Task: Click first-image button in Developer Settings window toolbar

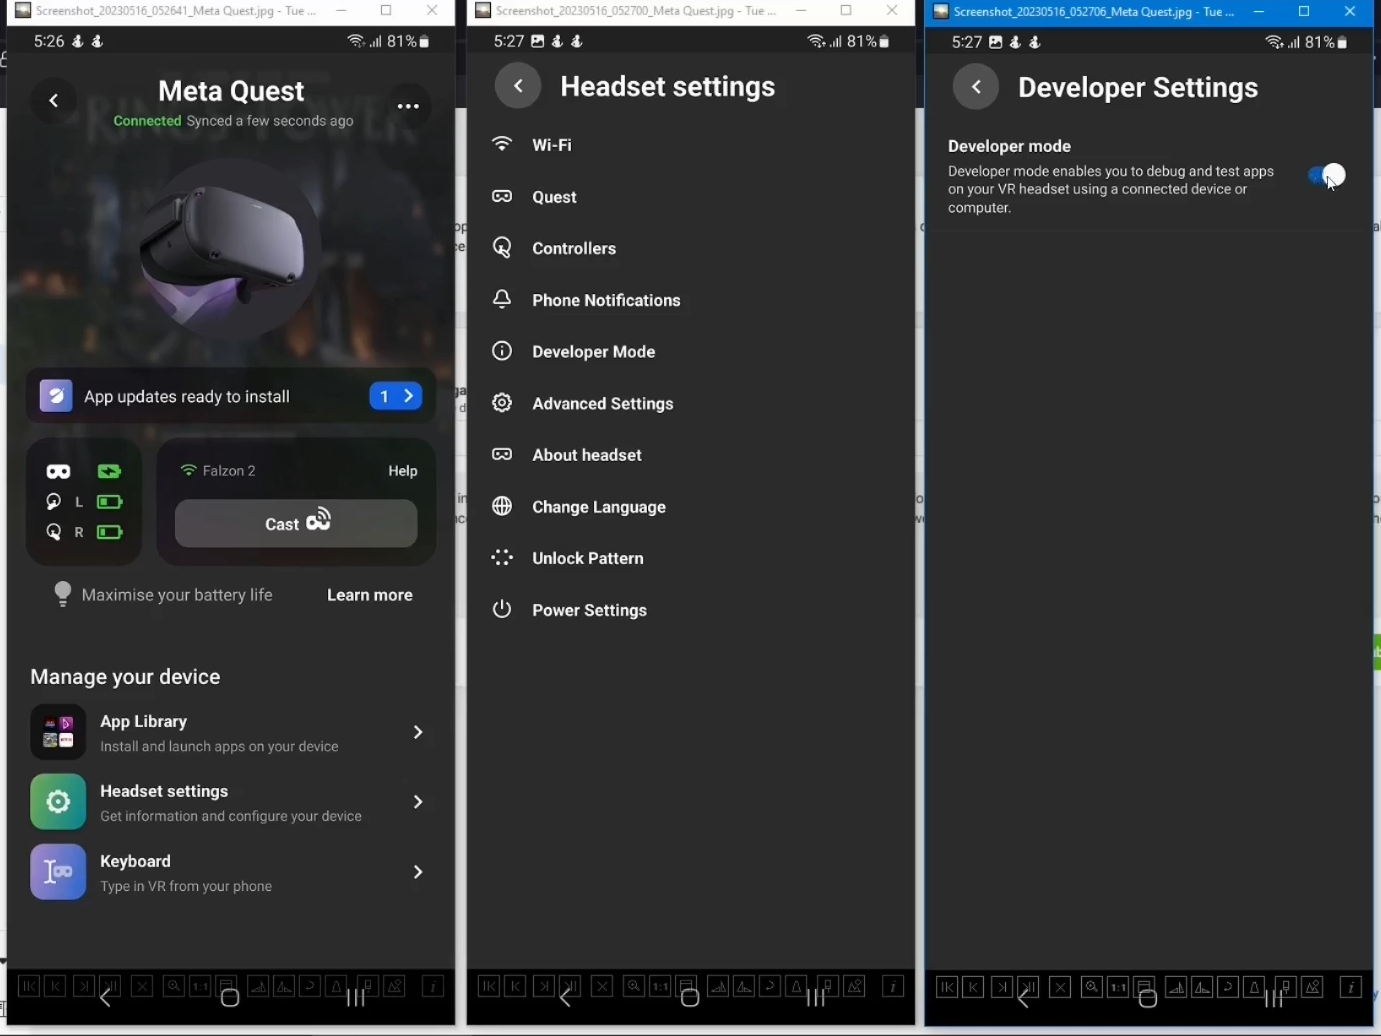Action: tap(947, 988)
